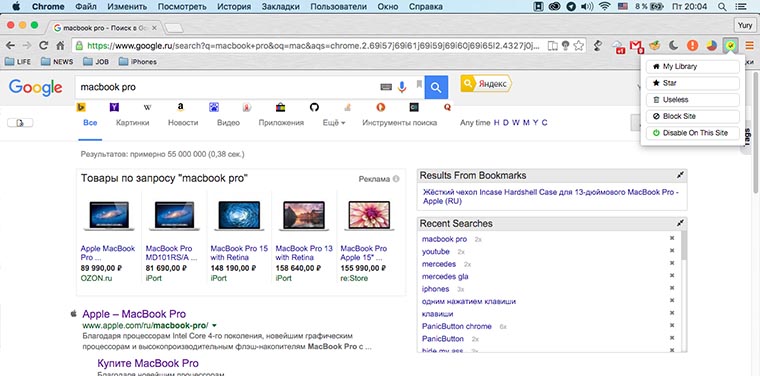Screen dimensions: 760x376
Task: Open the pie chart extension
Action: (x=711, y=46)
